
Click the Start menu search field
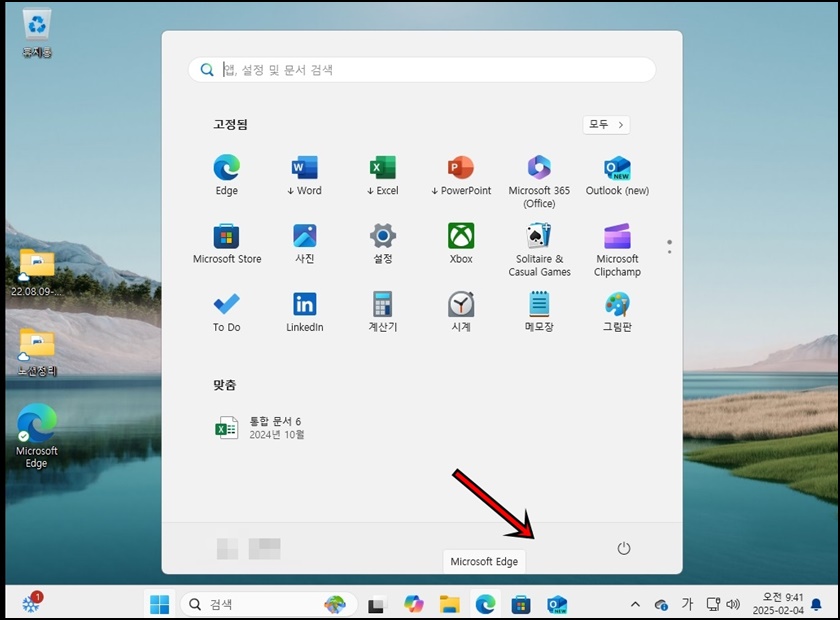point(422,70)
